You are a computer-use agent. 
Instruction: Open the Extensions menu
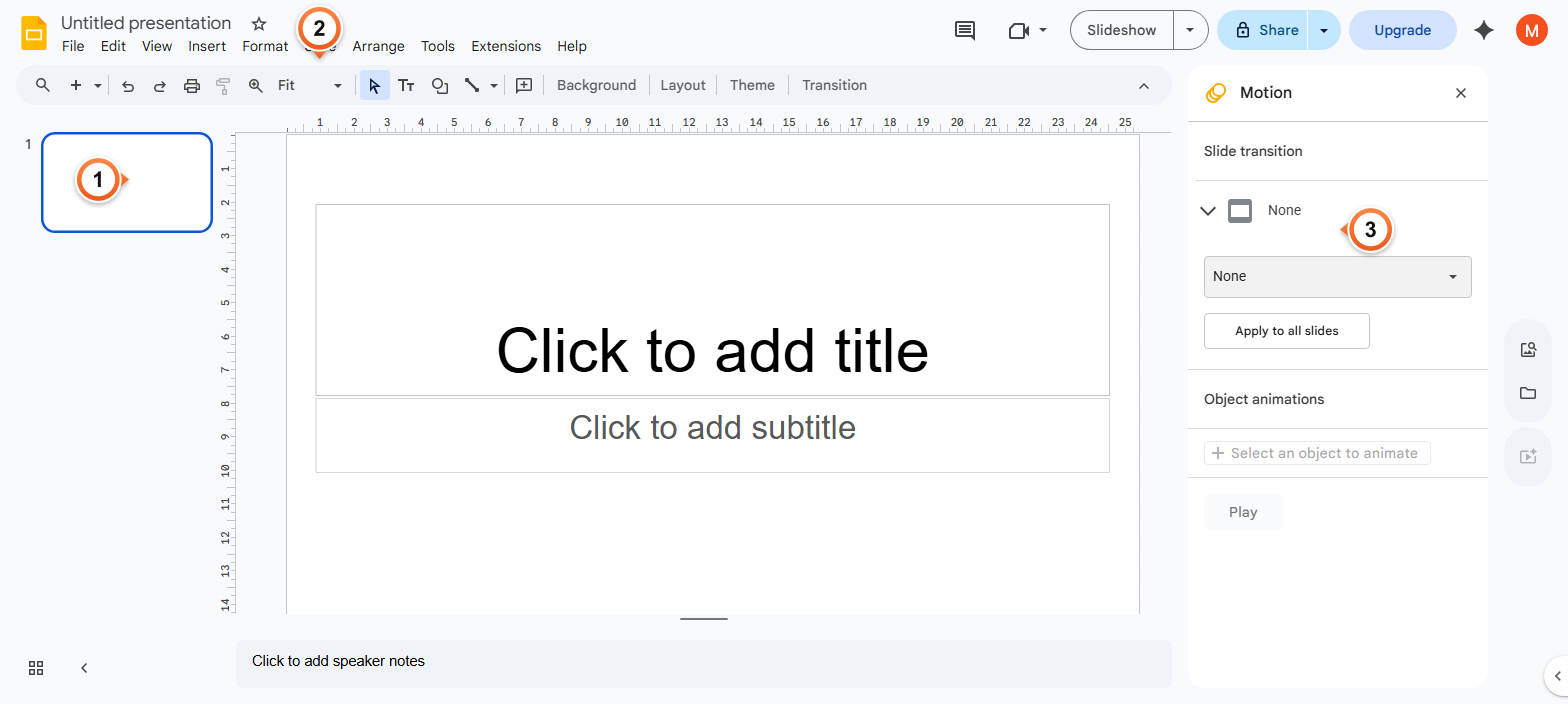506,46
